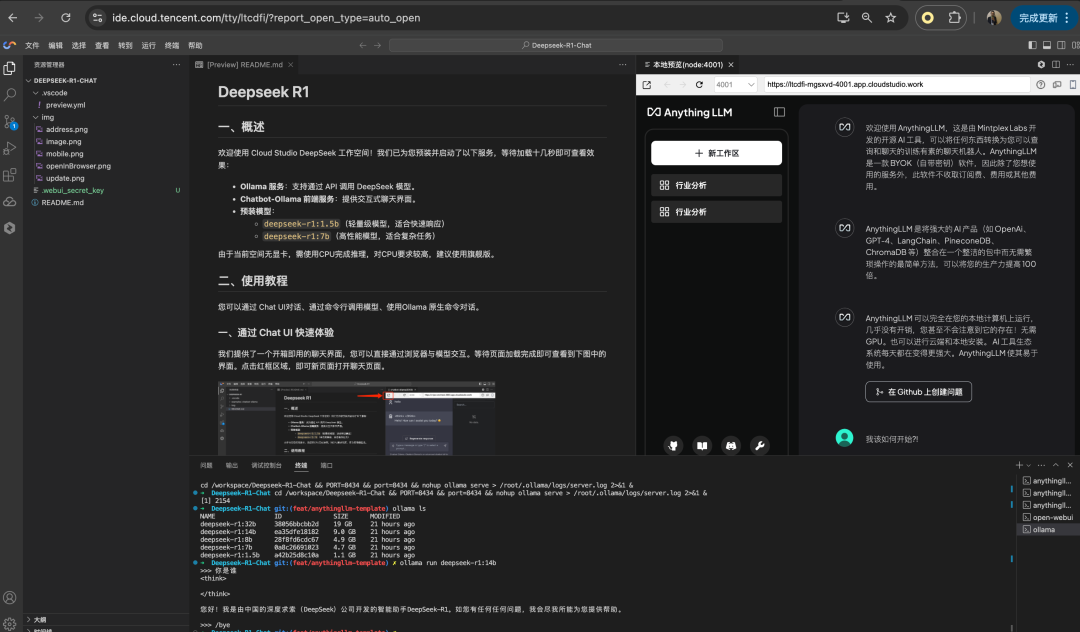Open the 编辑 menu

(x=56, y=45)
